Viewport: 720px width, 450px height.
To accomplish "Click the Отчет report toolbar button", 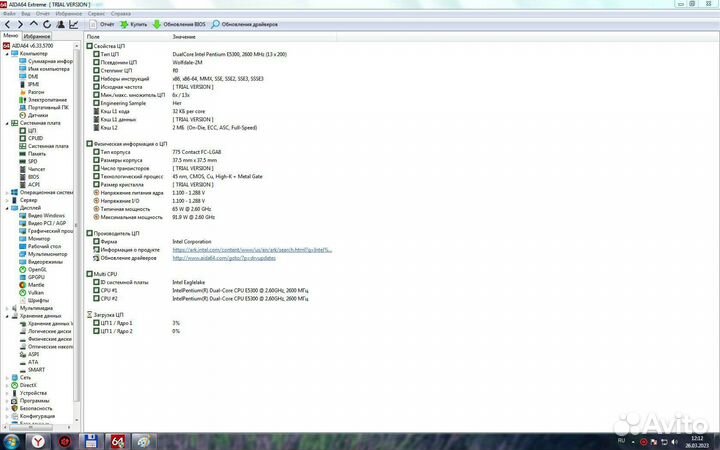I will point(102,24).
